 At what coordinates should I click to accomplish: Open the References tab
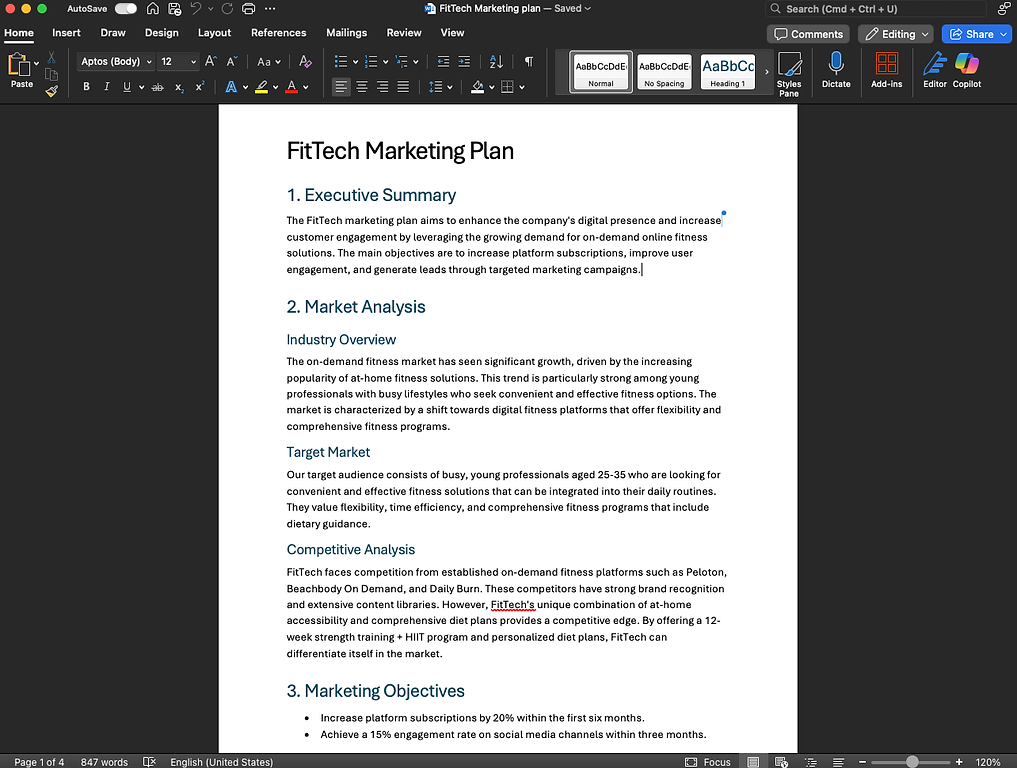point(278,32)
